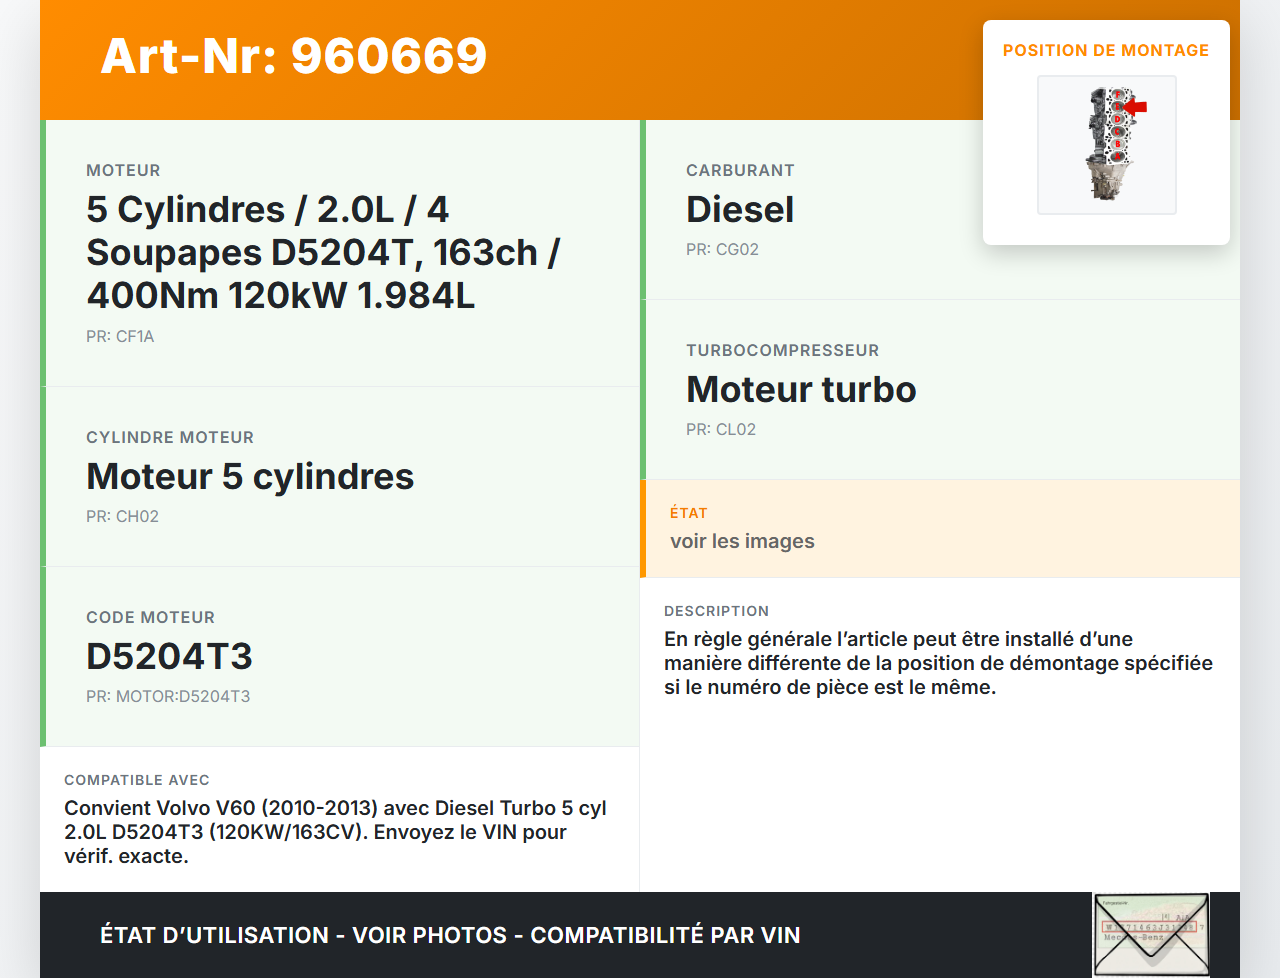Click the Art-Nr: 960669 heading
Viewport: 1280px width, 978px height.
[x=294, y=56]
